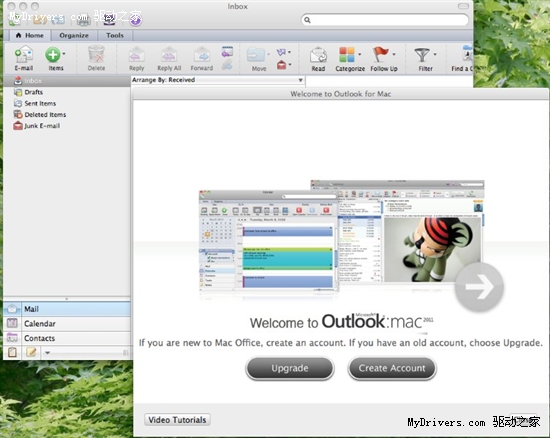Open the Categorize dropdown arrow

360,54
